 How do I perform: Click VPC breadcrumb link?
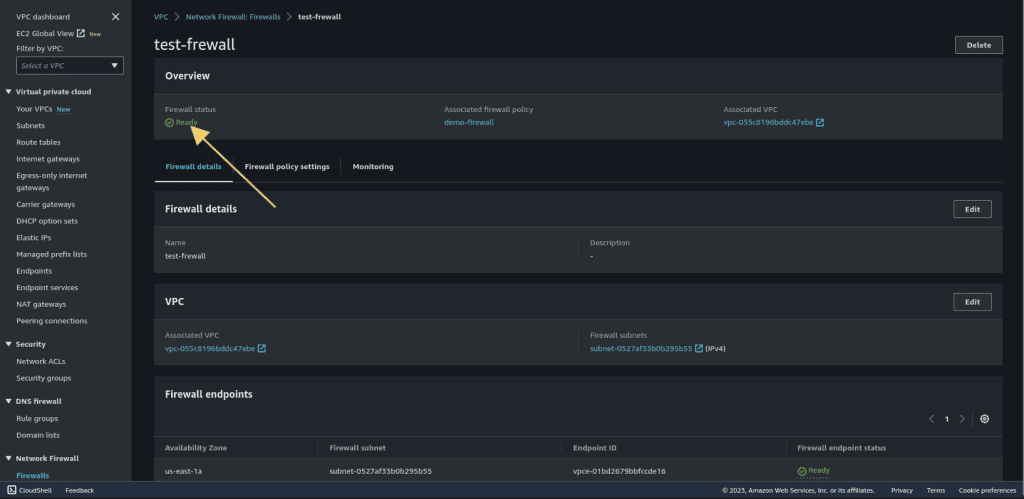click(x=161, y=17)
